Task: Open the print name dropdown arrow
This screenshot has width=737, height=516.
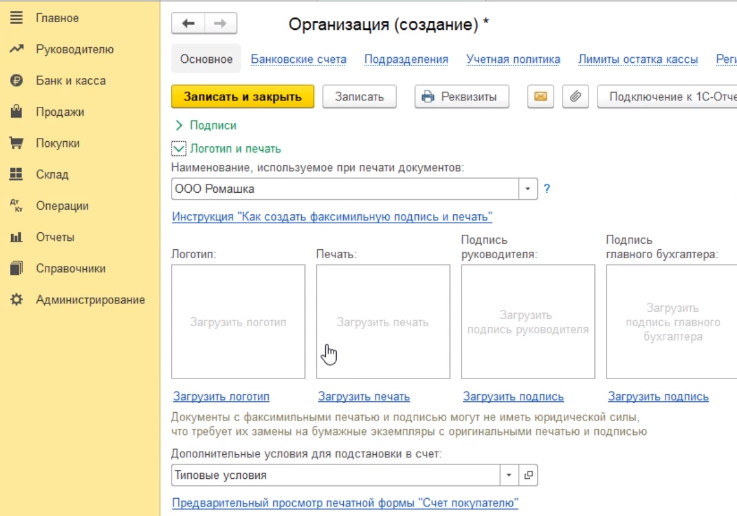Action: click(x=527, y=188)
